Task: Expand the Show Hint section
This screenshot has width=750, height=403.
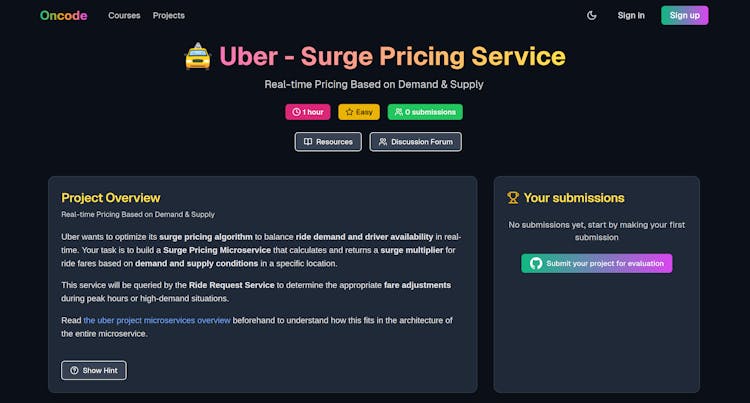Action: coord(94,370)
